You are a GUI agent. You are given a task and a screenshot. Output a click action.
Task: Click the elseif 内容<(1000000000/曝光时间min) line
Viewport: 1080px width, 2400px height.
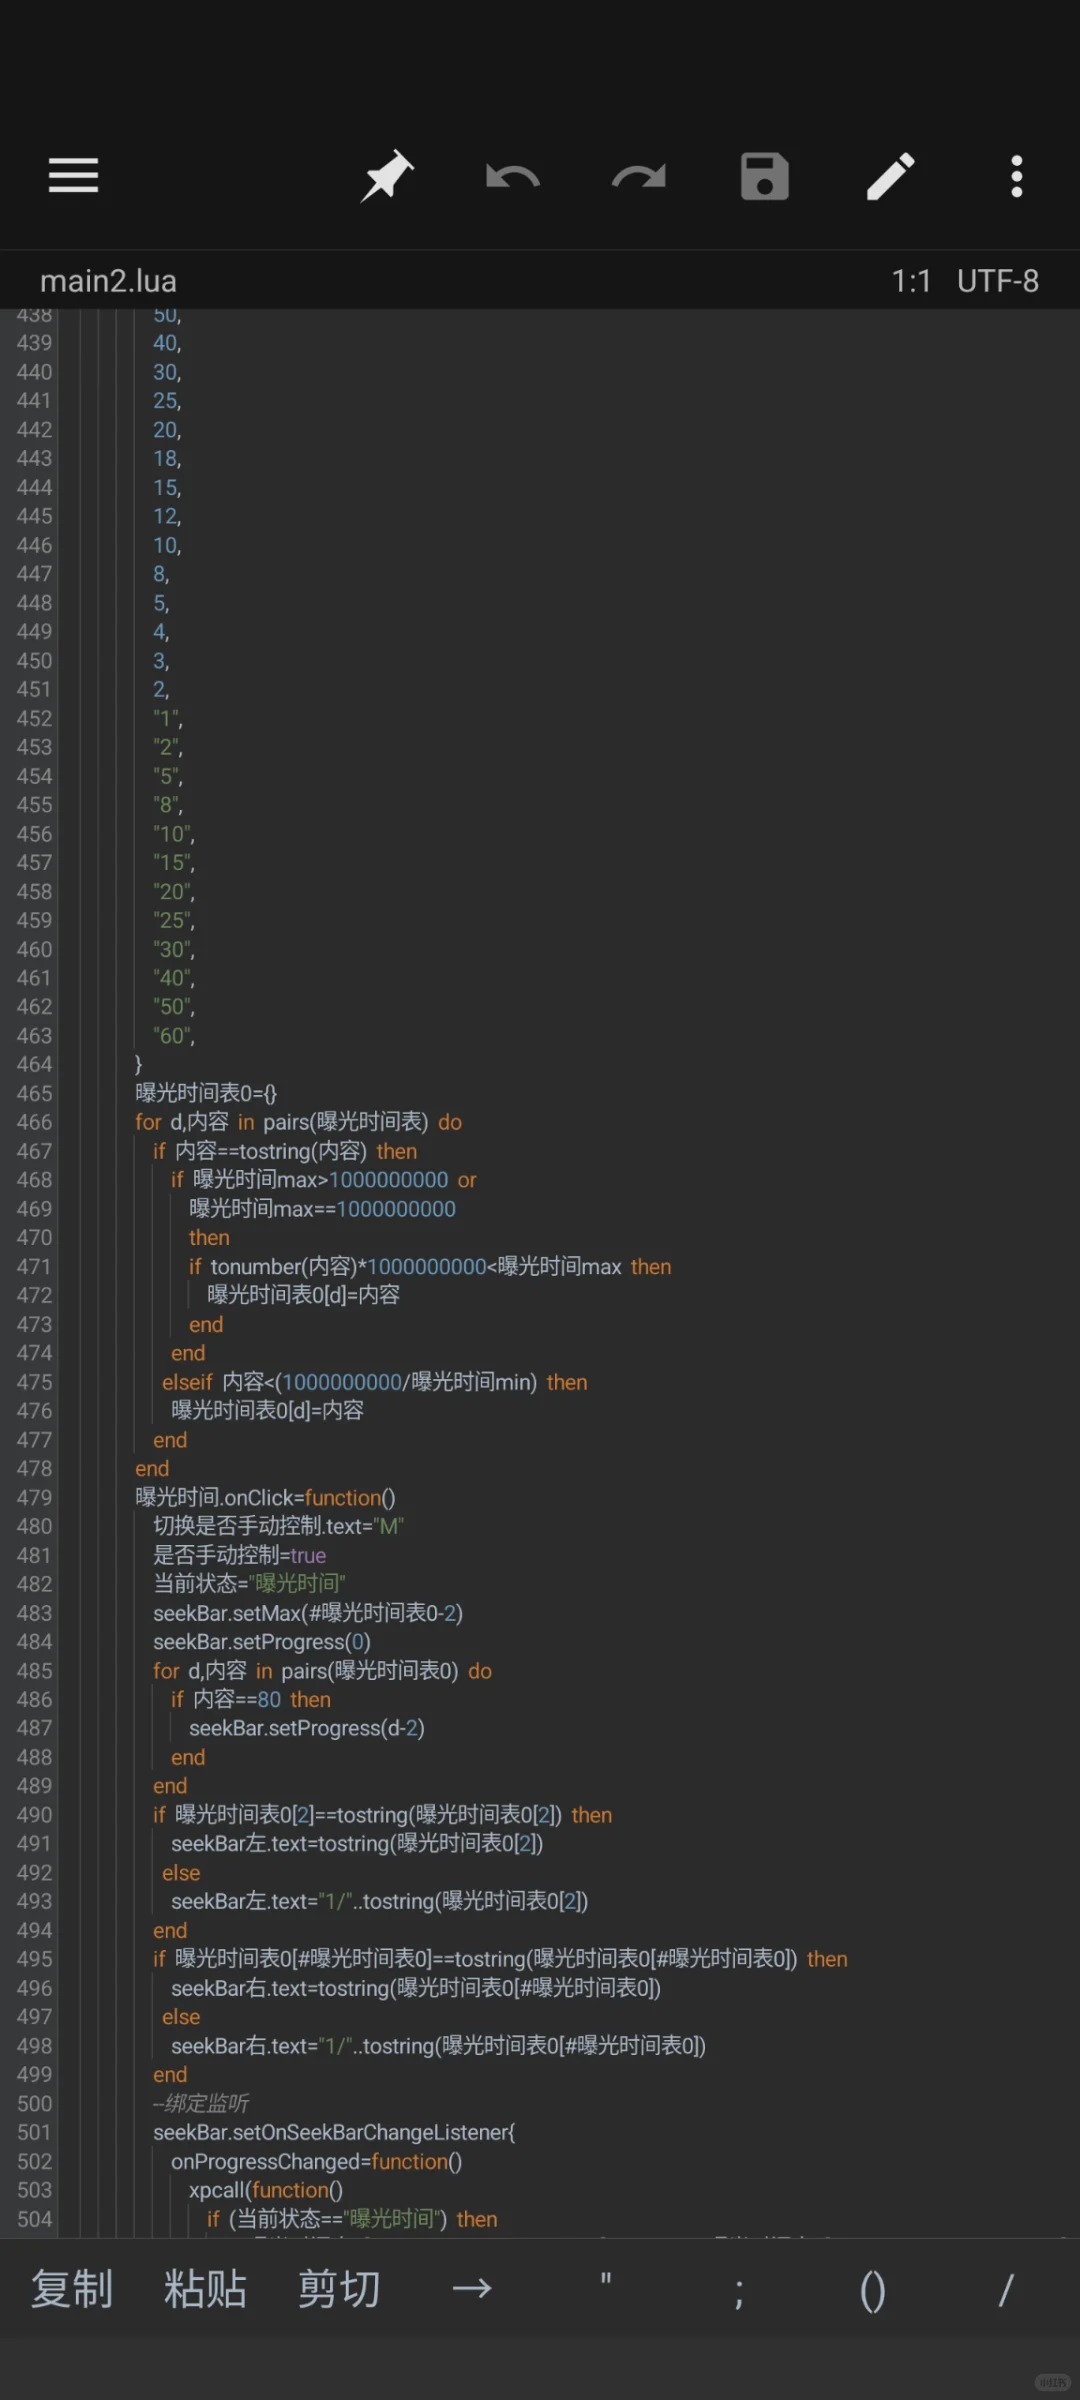coord(375,1382)
